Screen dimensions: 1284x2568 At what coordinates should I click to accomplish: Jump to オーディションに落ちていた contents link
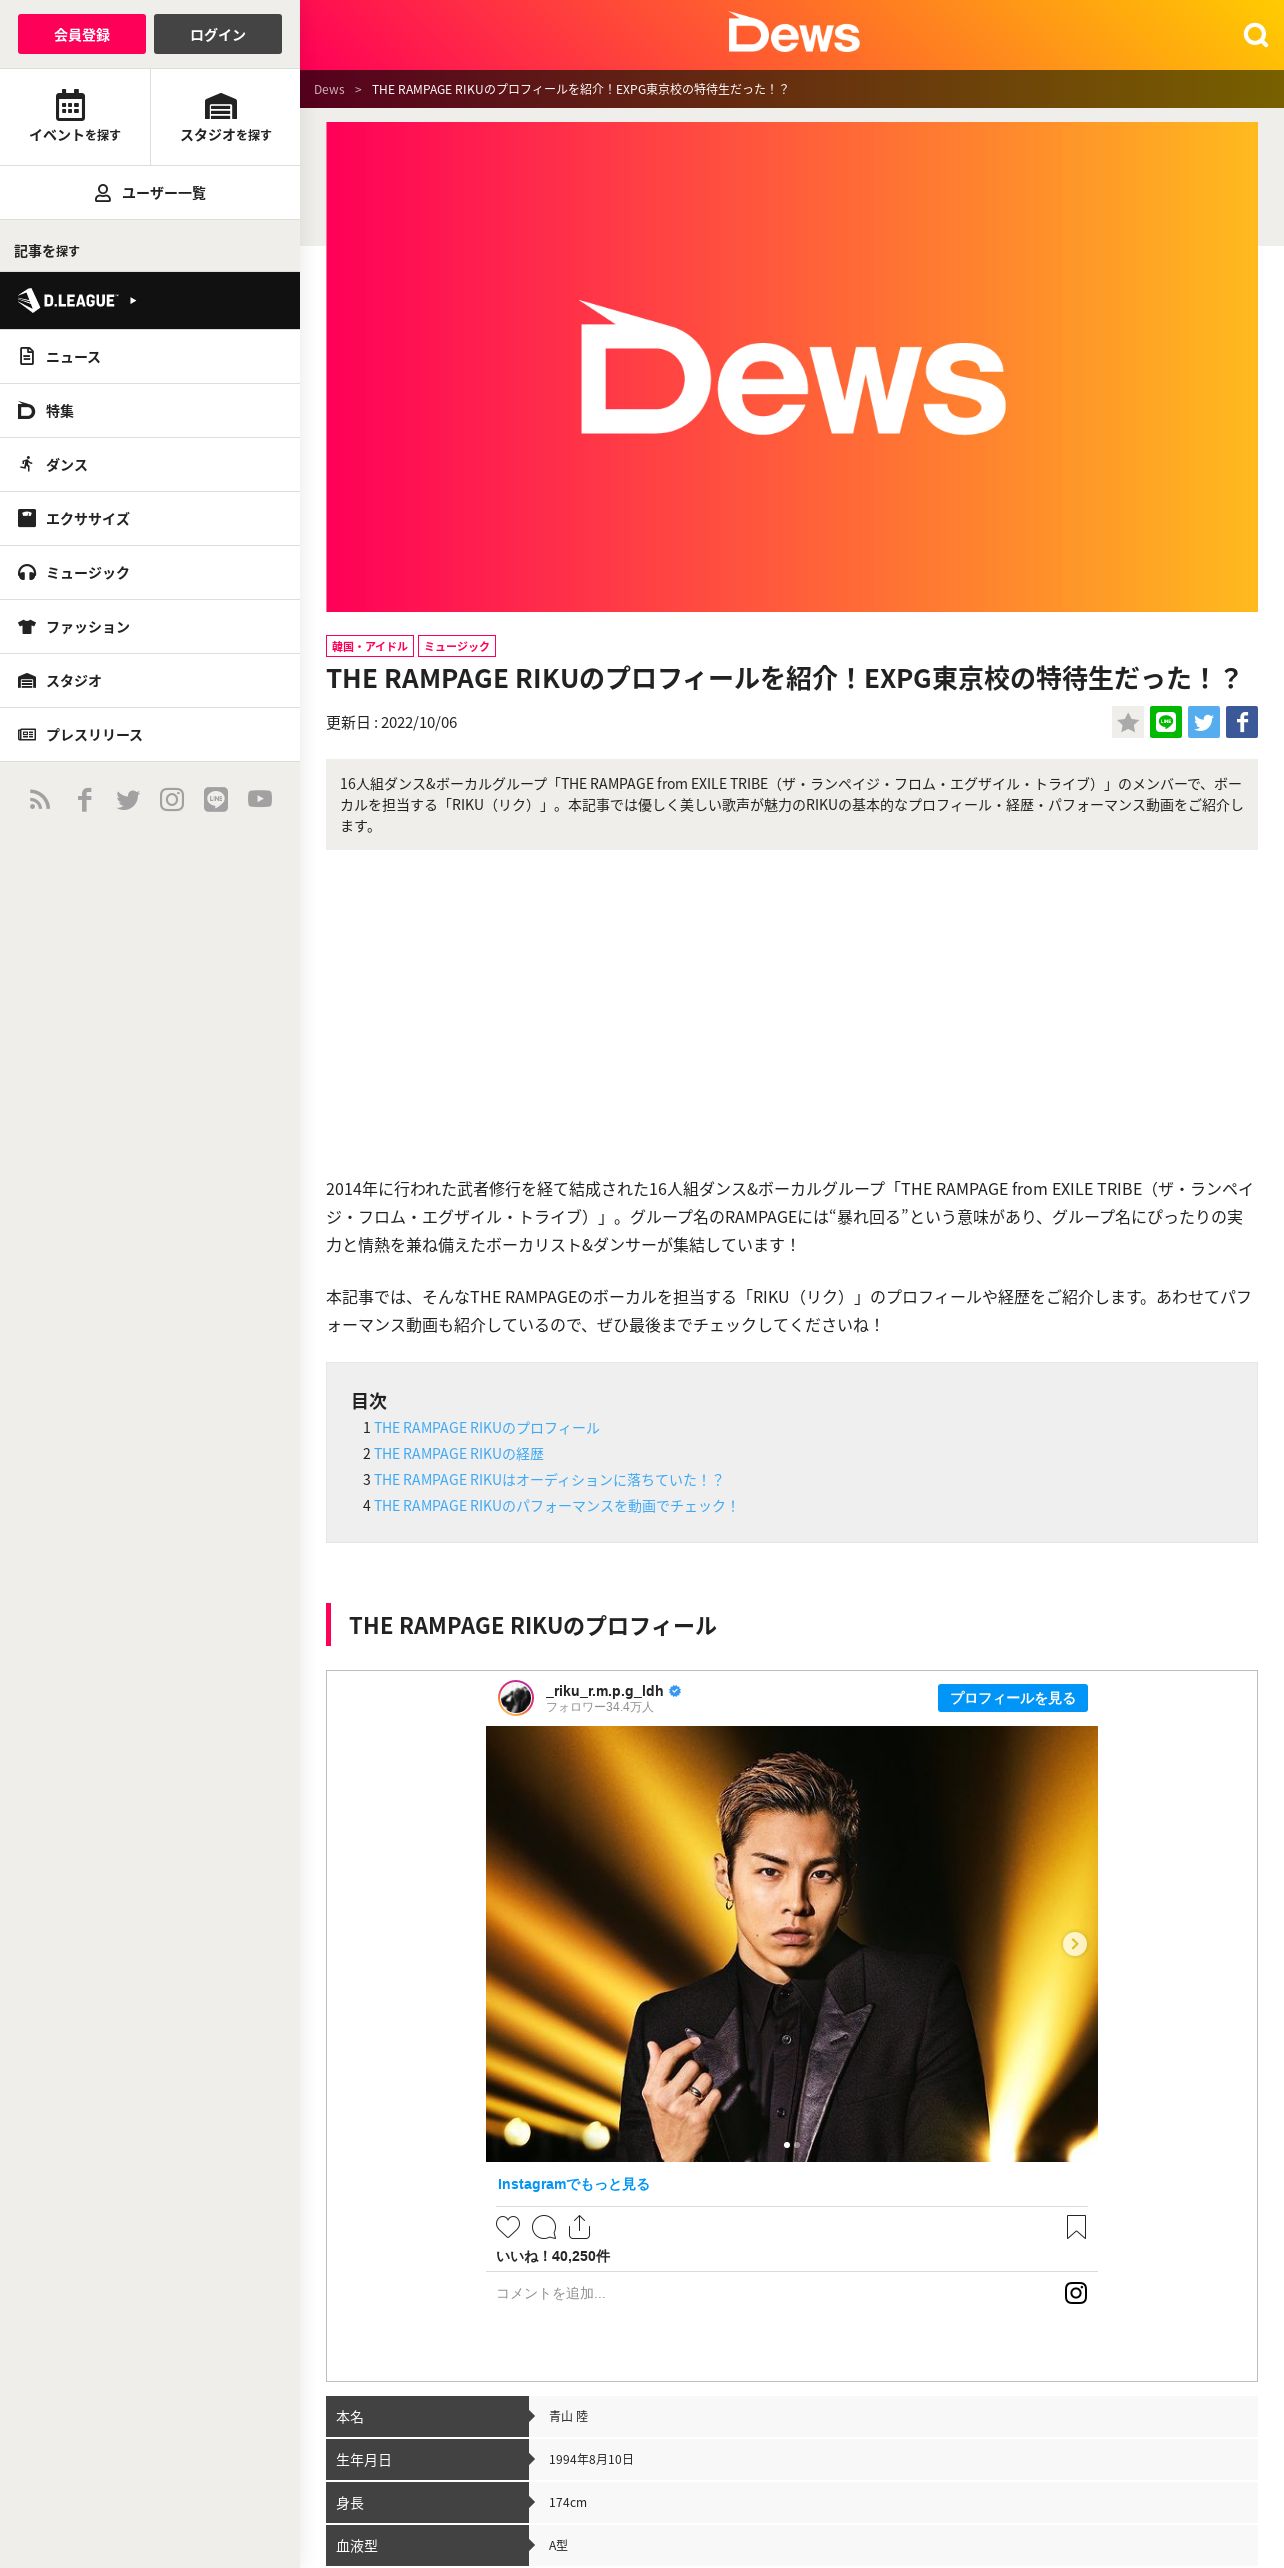pos(548,1480)
